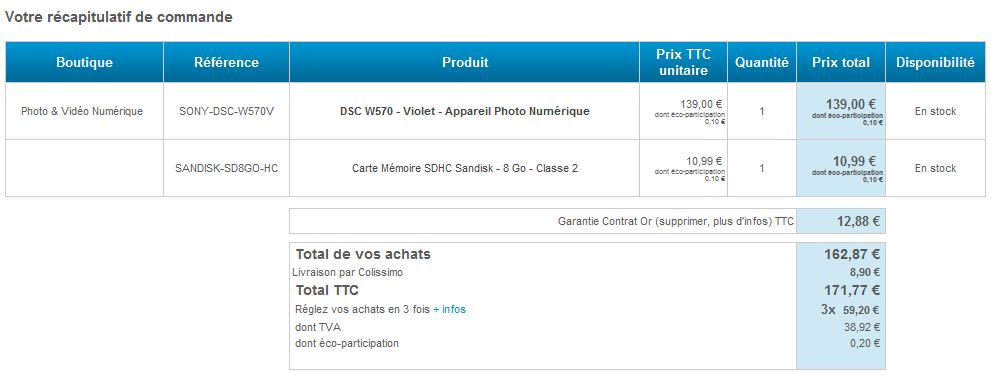Click the Quantité column header
The width and height of the screenshot is (991, 380).
762,63
